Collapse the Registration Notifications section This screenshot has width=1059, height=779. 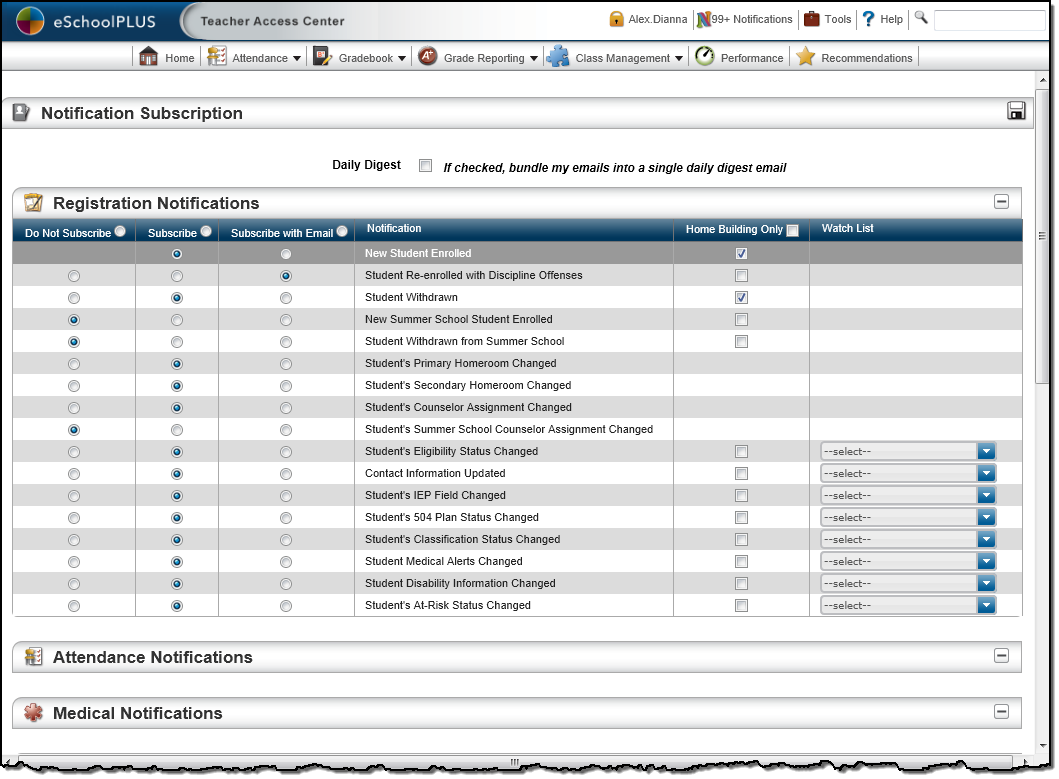[x=1001, y=202]
